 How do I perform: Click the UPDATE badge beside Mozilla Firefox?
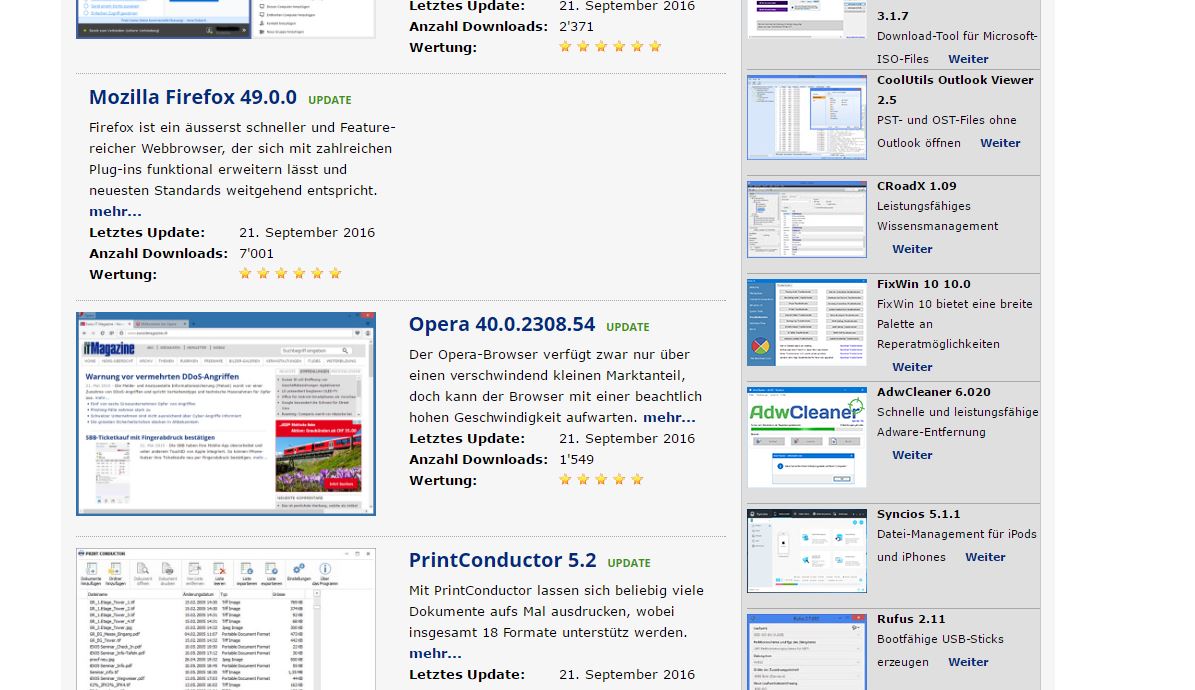(x=330, y=100)
